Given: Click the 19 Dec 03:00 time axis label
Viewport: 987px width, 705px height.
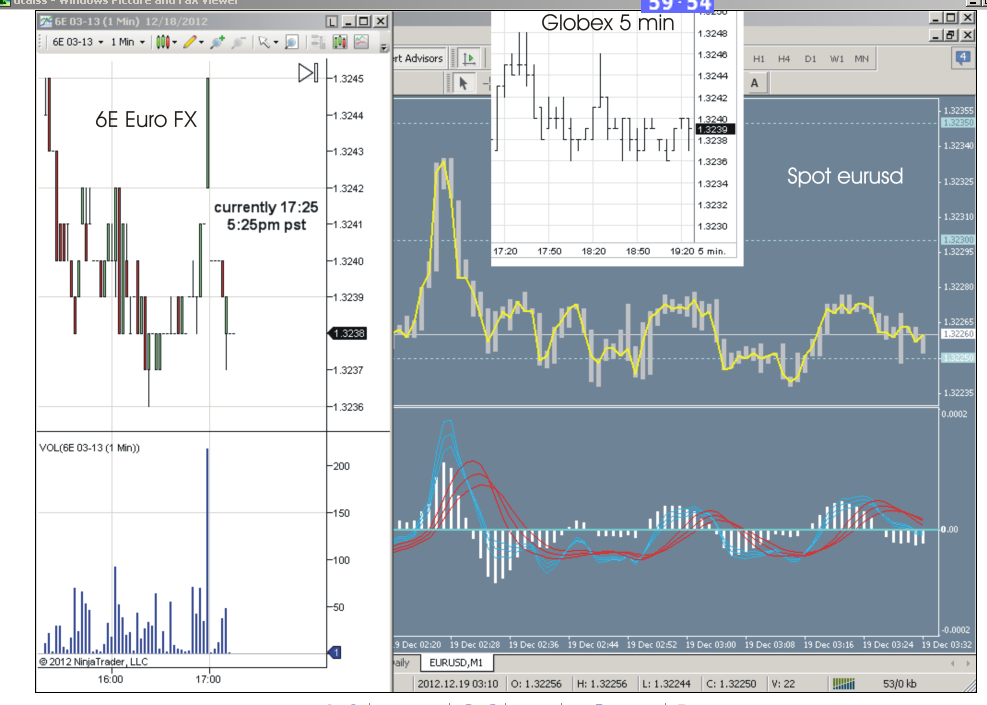Looking at the screenshot, I should [x=711, y=645].
